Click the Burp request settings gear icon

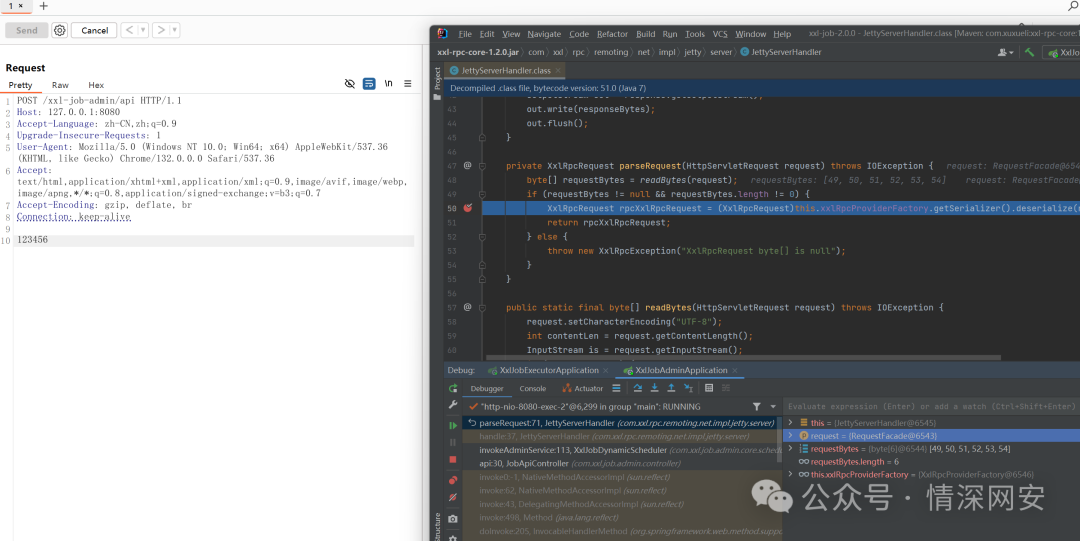click(60, 30)
